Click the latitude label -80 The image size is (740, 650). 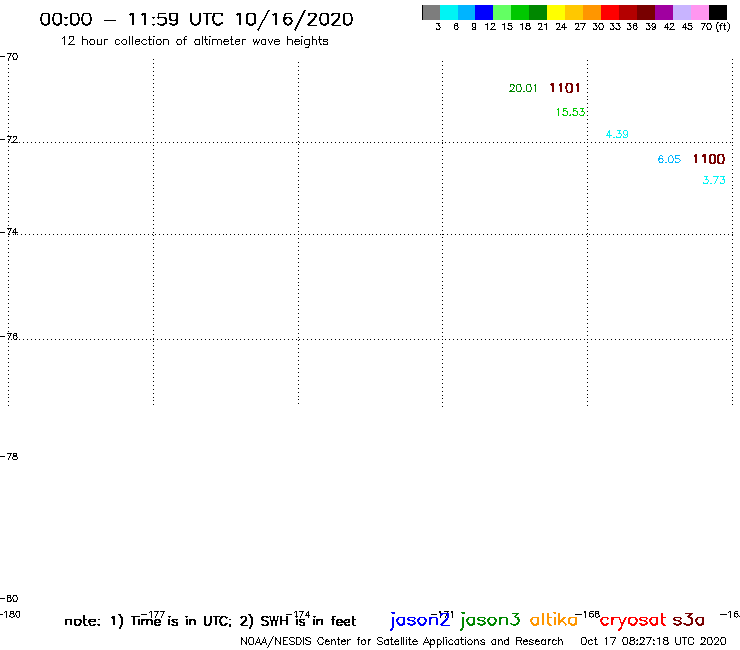tap(9, 598)
